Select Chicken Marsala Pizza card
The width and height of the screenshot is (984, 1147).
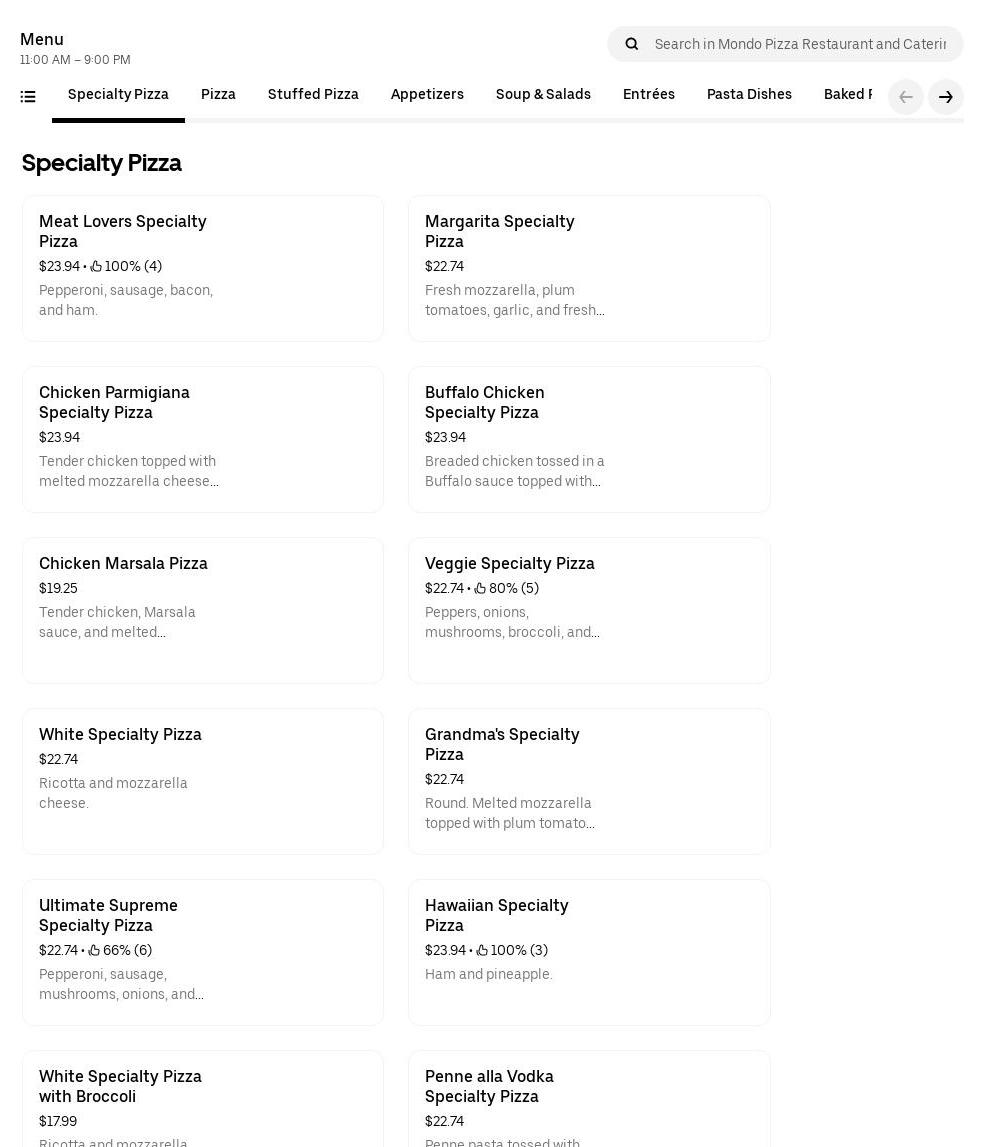coord(202,610)
